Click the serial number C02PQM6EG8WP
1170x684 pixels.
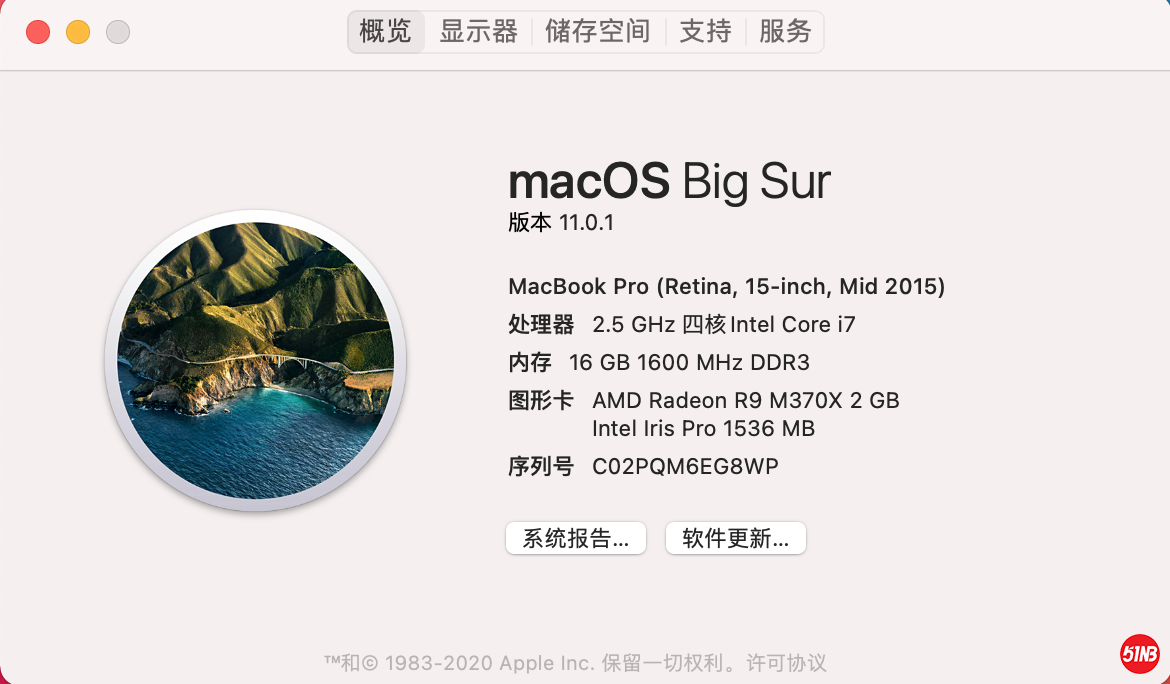[685, 466]
